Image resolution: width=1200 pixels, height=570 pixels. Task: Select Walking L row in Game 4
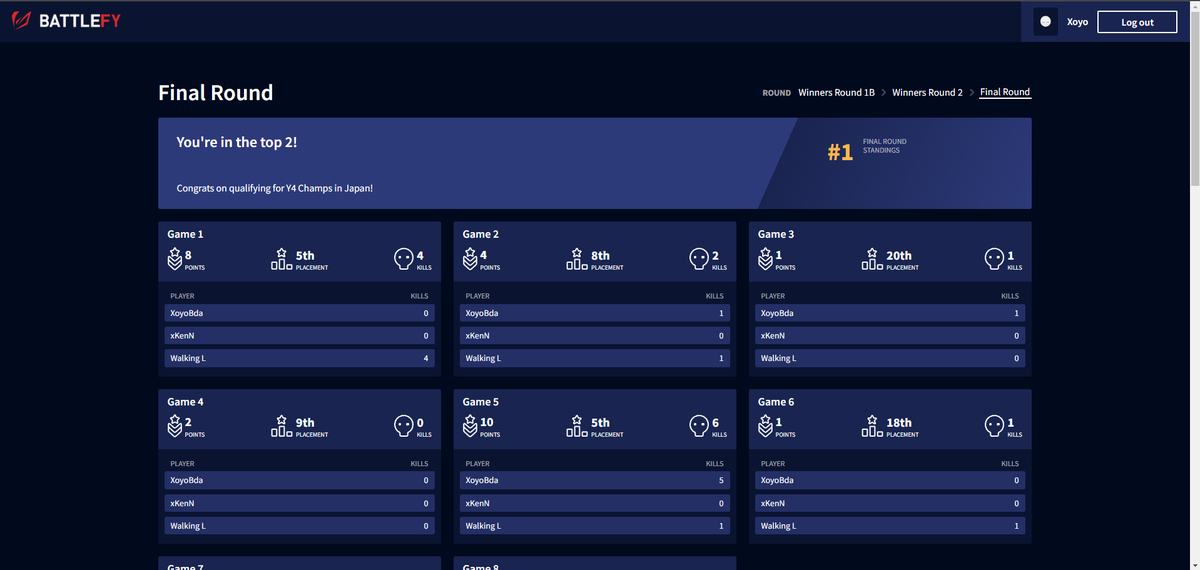point(300,526)
